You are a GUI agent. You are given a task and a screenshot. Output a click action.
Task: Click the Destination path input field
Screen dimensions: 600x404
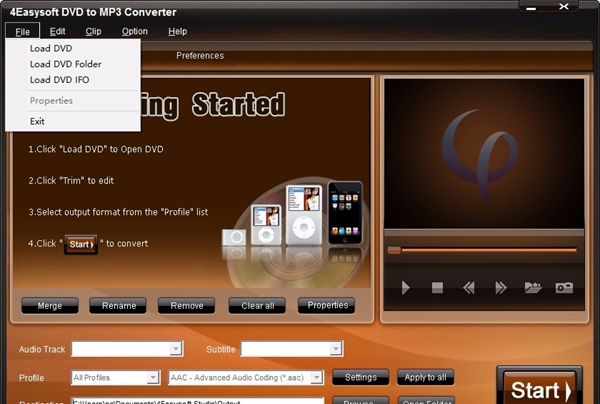point(197,401)
